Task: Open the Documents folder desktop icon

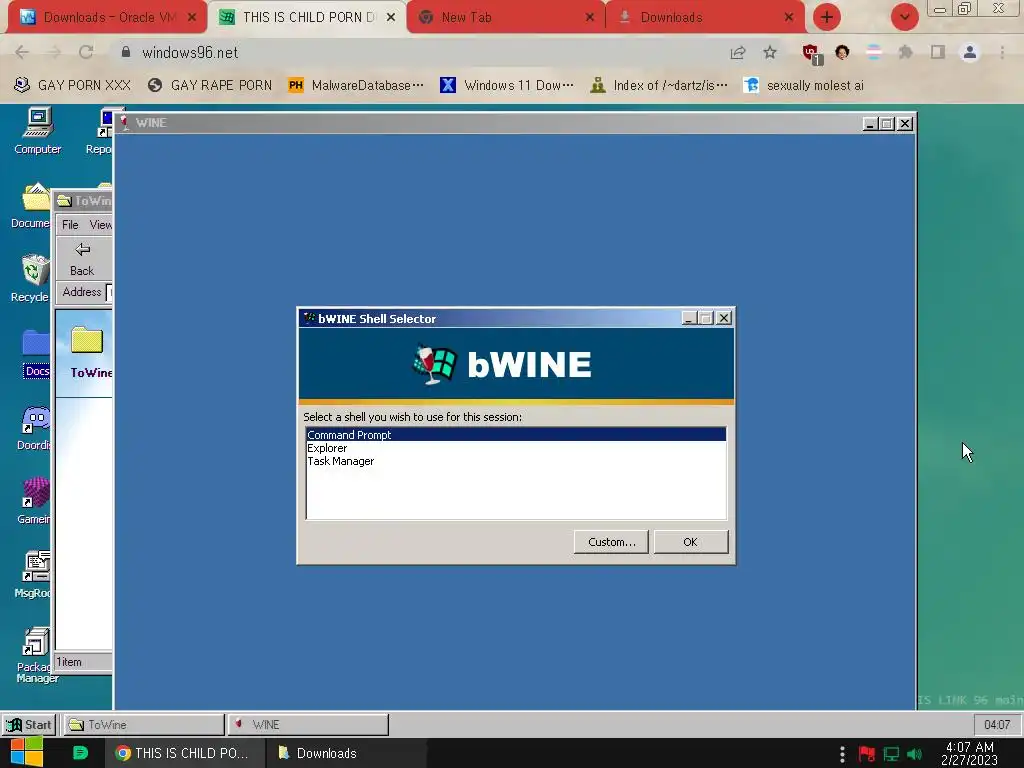Action: point(31,205)
